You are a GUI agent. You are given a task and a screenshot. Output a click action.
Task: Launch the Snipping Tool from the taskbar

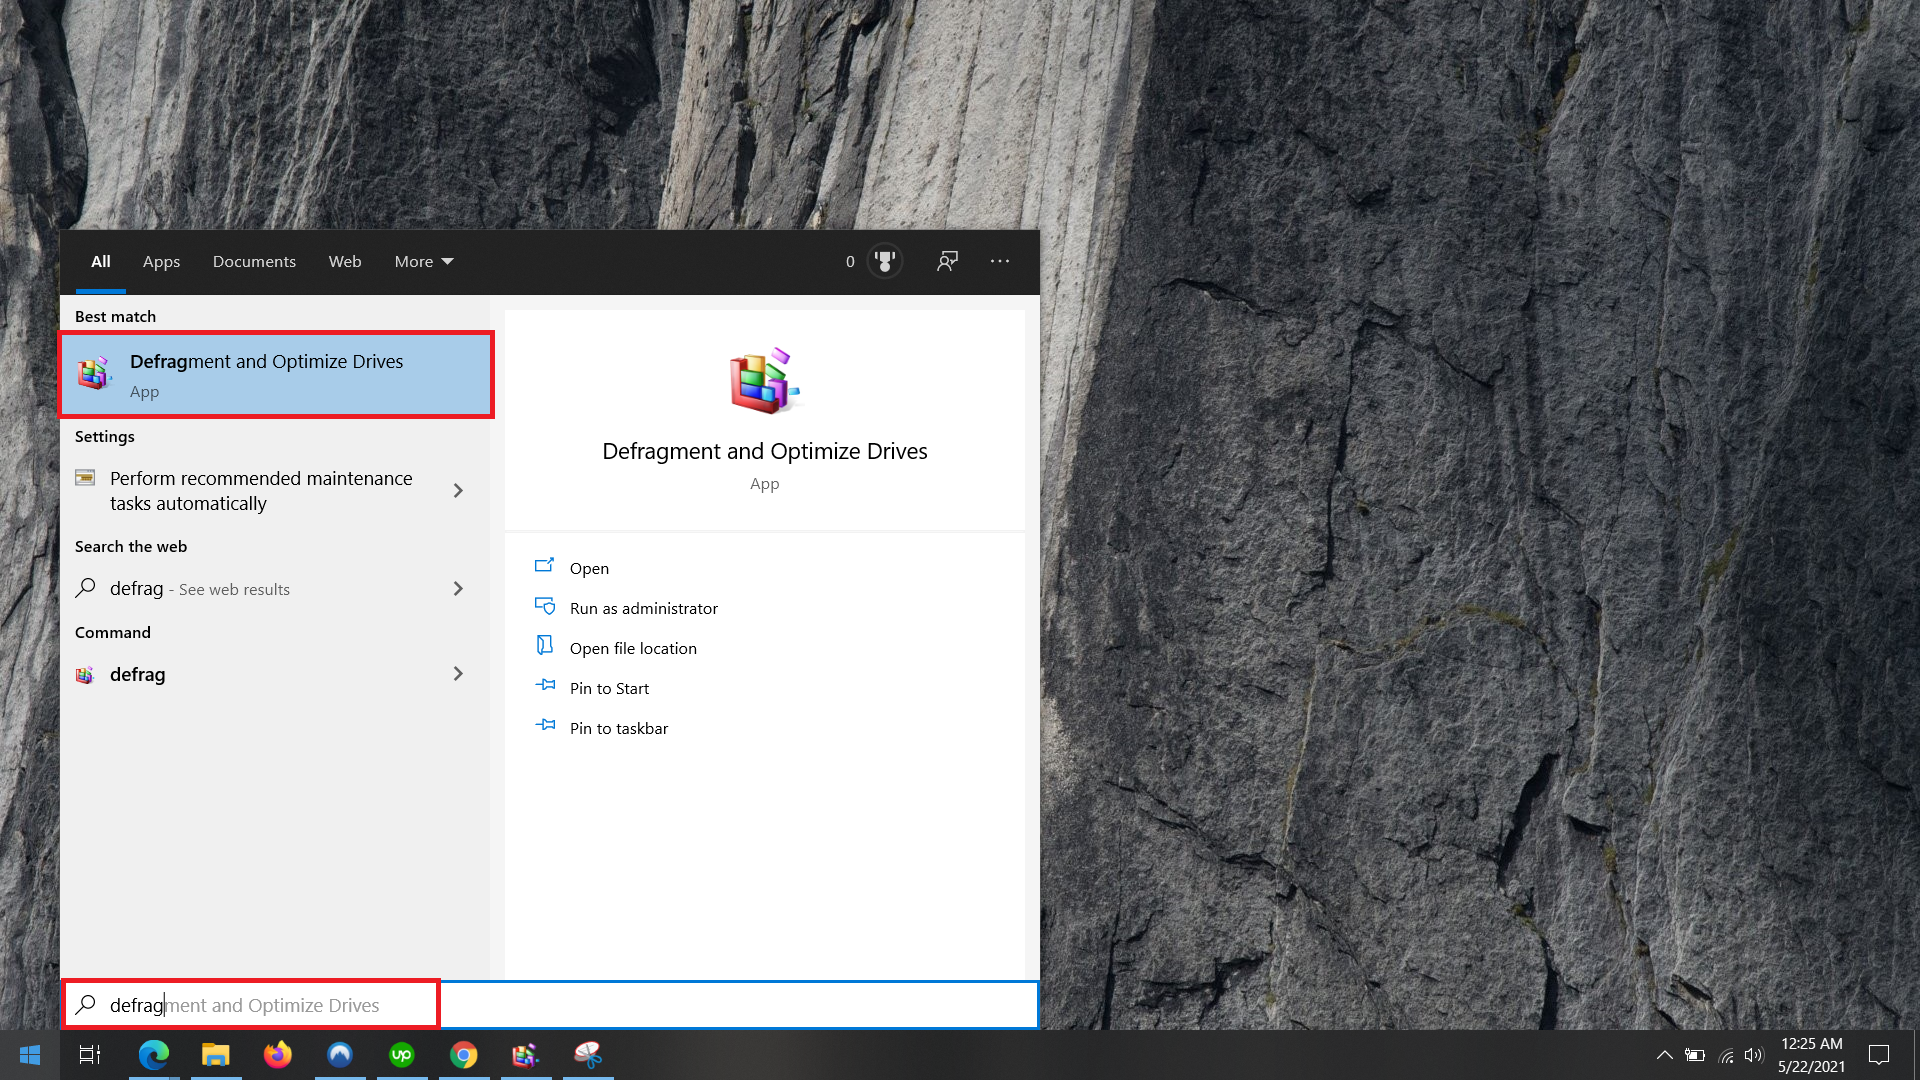click(x=588, y=1055)
